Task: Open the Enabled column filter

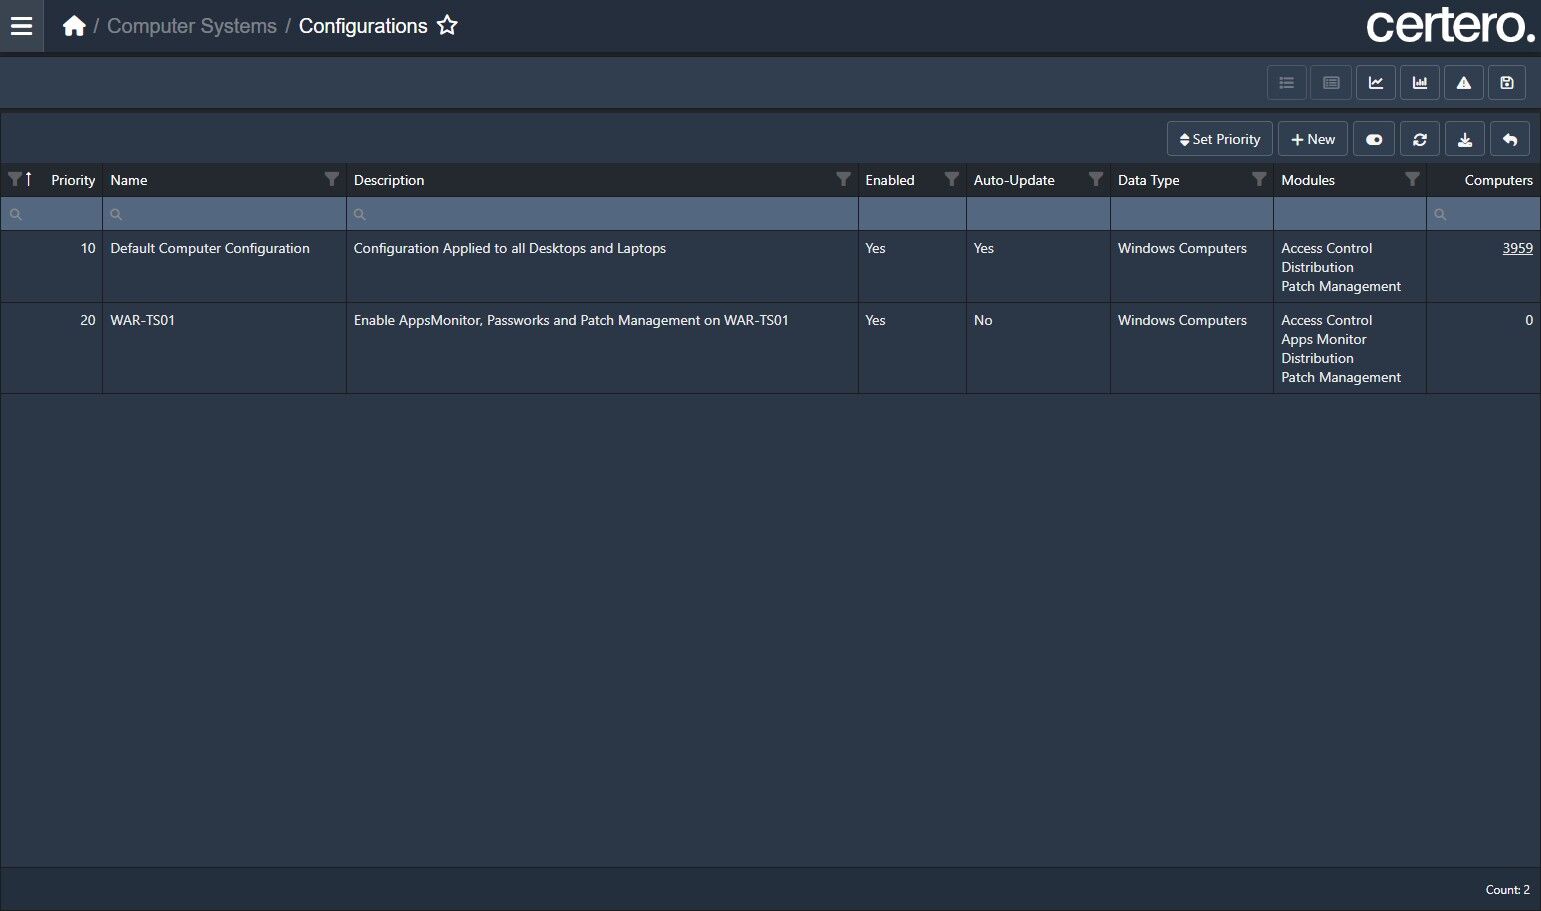Action: 951,179
